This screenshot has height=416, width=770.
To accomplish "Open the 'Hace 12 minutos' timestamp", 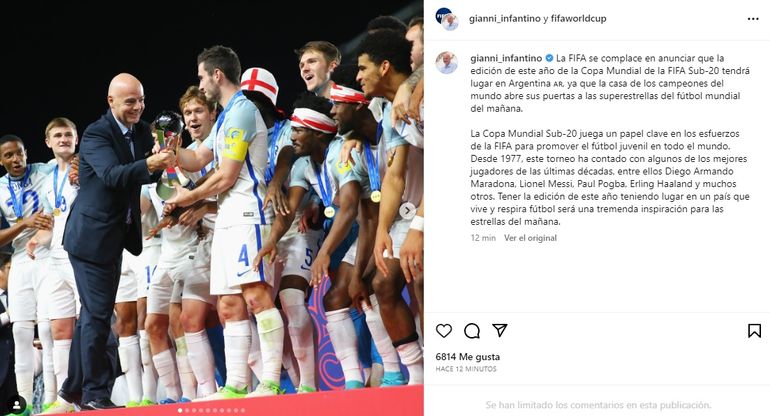I will [466, 369].
